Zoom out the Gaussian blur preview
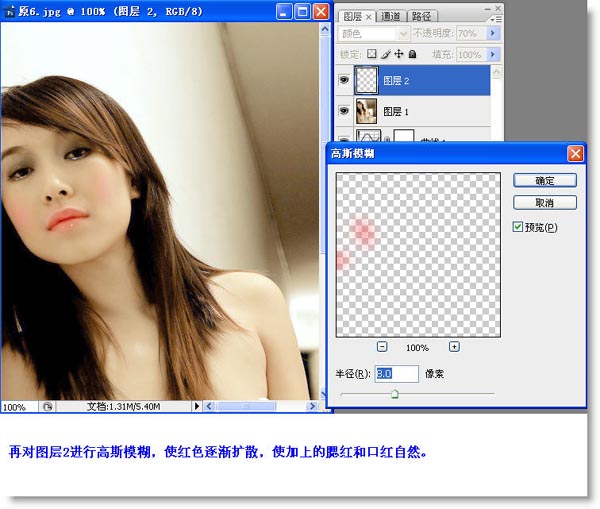 (382, 346)
